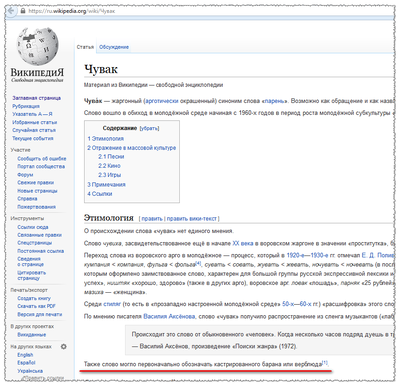The image size is (400, 386).
Task: Open Текущие события link
Action: pyautogui.click(x=33, y=138)
